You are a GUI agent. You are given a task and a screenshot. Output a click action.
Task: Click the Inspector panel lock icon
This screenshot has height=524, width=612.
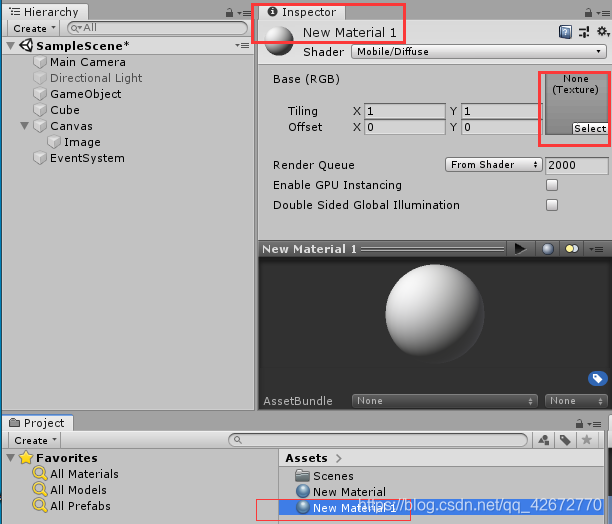[588, 13]
